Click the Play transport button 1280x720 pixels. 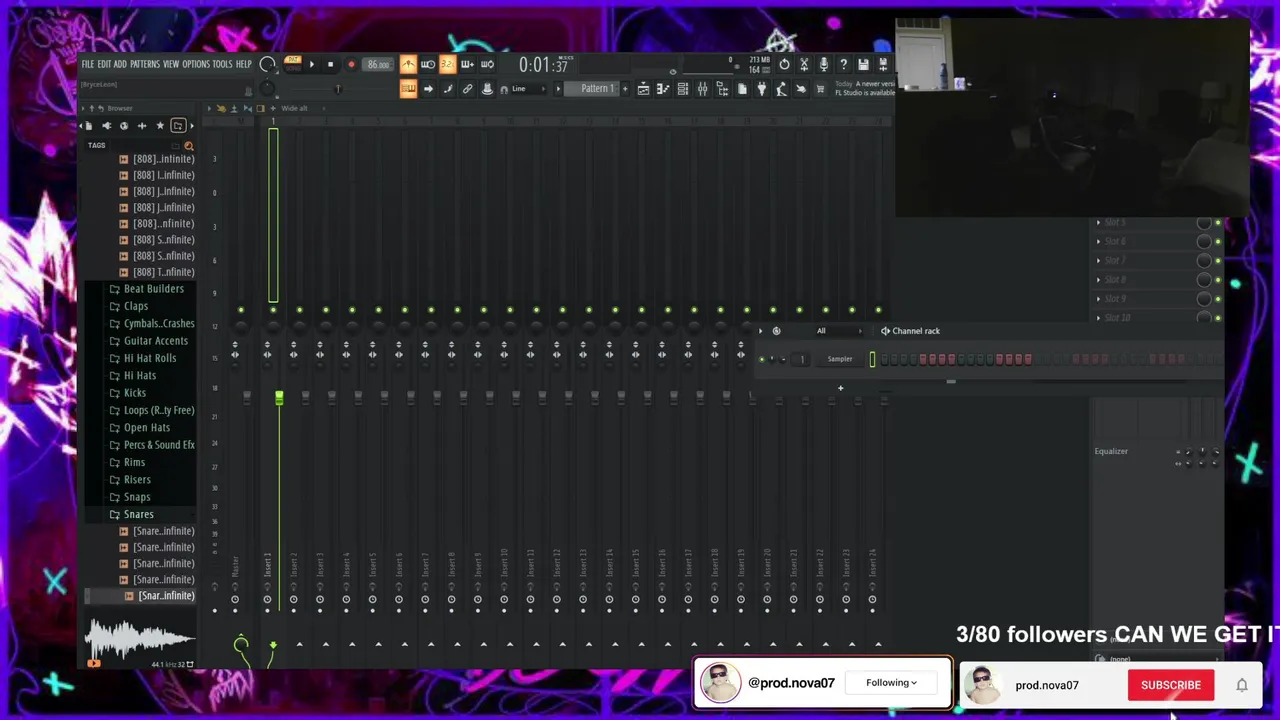311,64
